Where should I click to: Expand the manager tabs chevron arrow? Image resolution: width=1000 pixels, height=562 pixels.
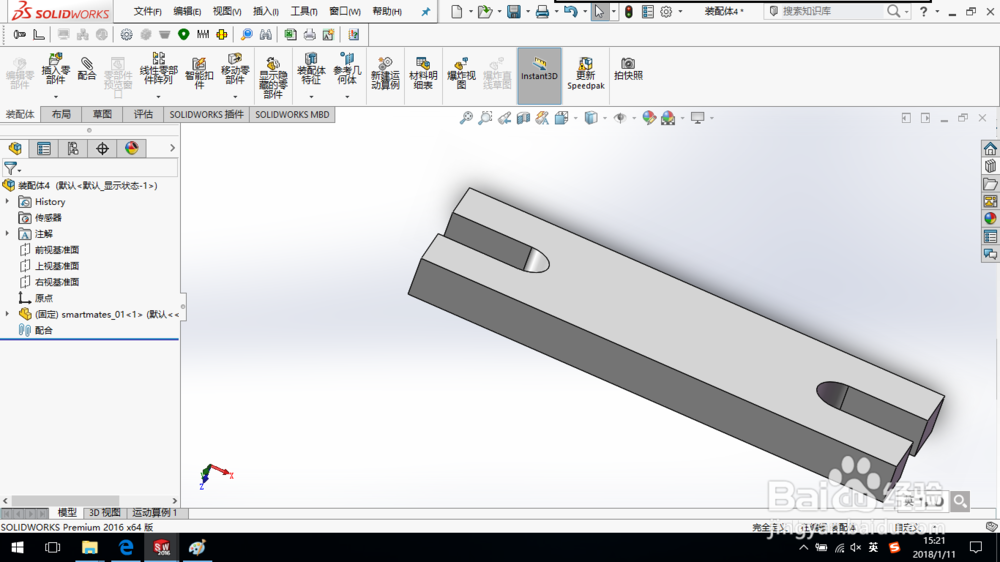point(172,148)
